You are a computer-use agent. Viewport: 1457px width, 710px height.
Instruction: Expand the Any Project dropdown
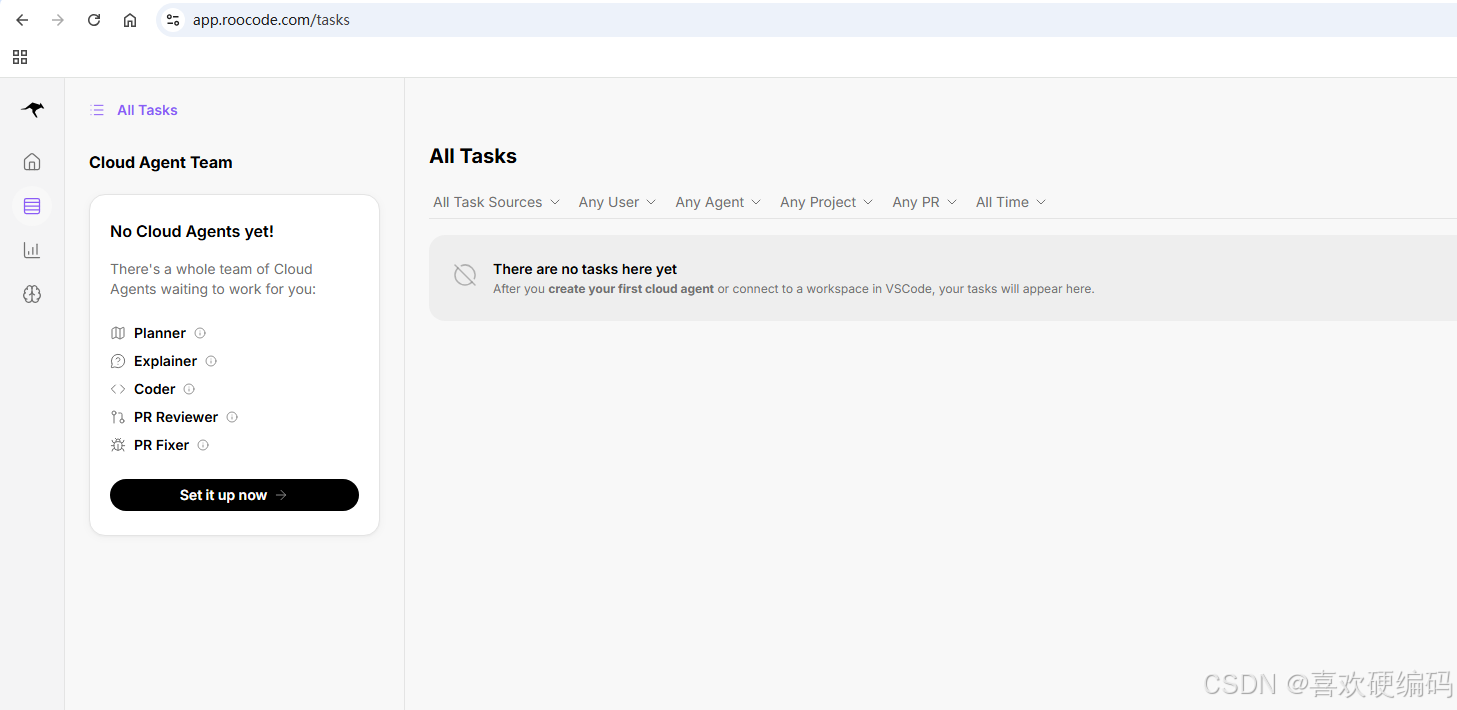click(x=827, y=202)
